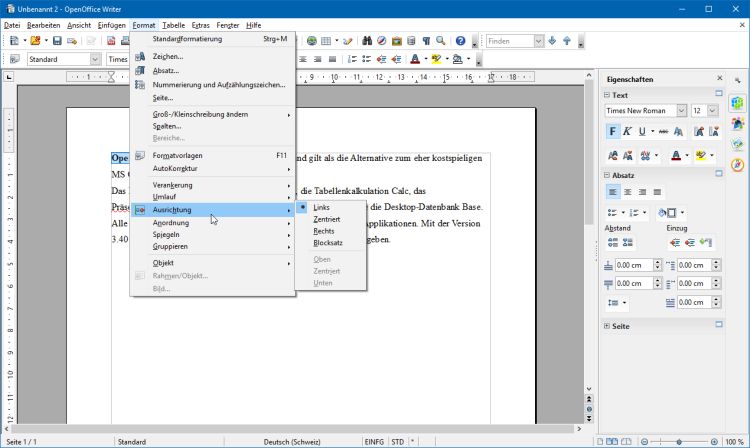Click the sidebar font color swatch
Viewport: 750px width, 448px height.
[676, 156]
